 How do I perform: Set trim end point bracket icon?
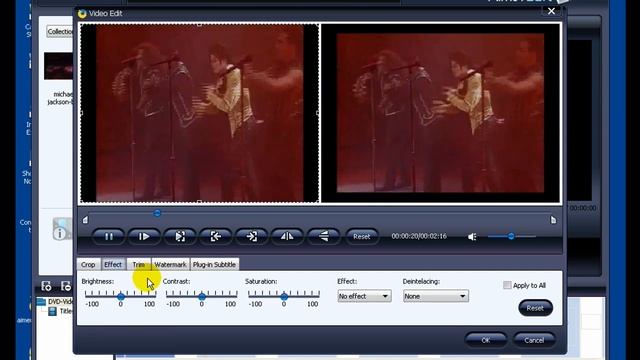[251, 236]
